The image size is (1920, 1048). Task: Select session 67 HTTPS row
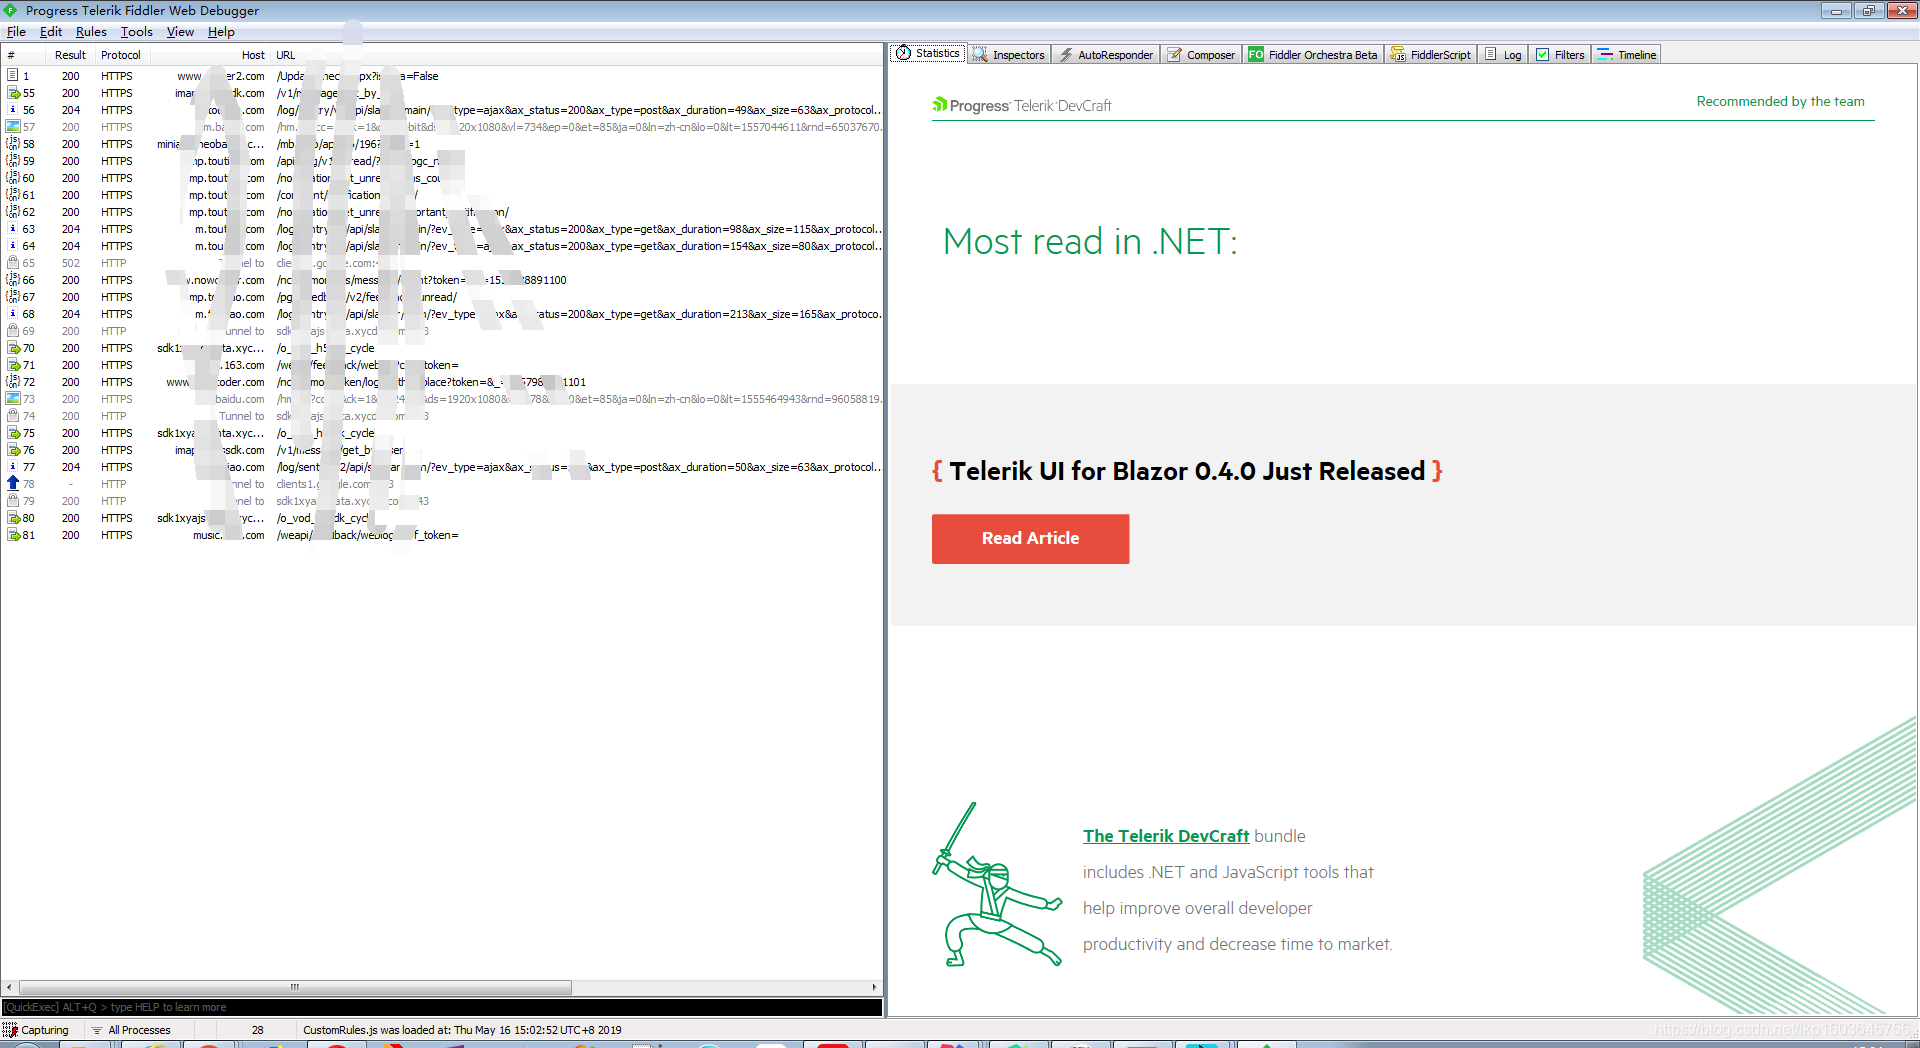point(441,297)
